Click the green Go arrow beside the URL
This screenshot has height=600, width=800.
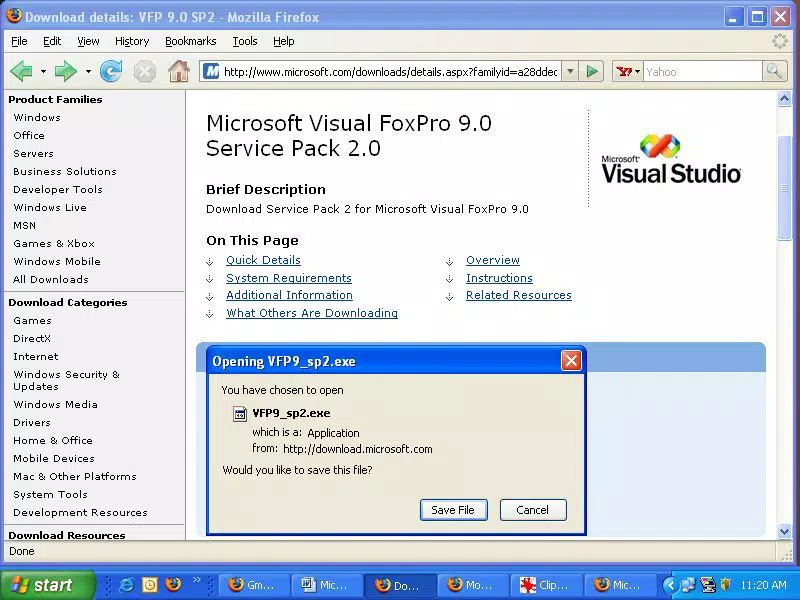[x=592, y=71]
